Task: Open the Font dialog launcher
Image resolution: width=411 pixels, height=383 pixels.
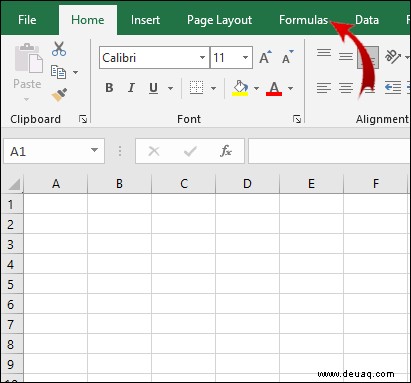Action: pos(297,119)
